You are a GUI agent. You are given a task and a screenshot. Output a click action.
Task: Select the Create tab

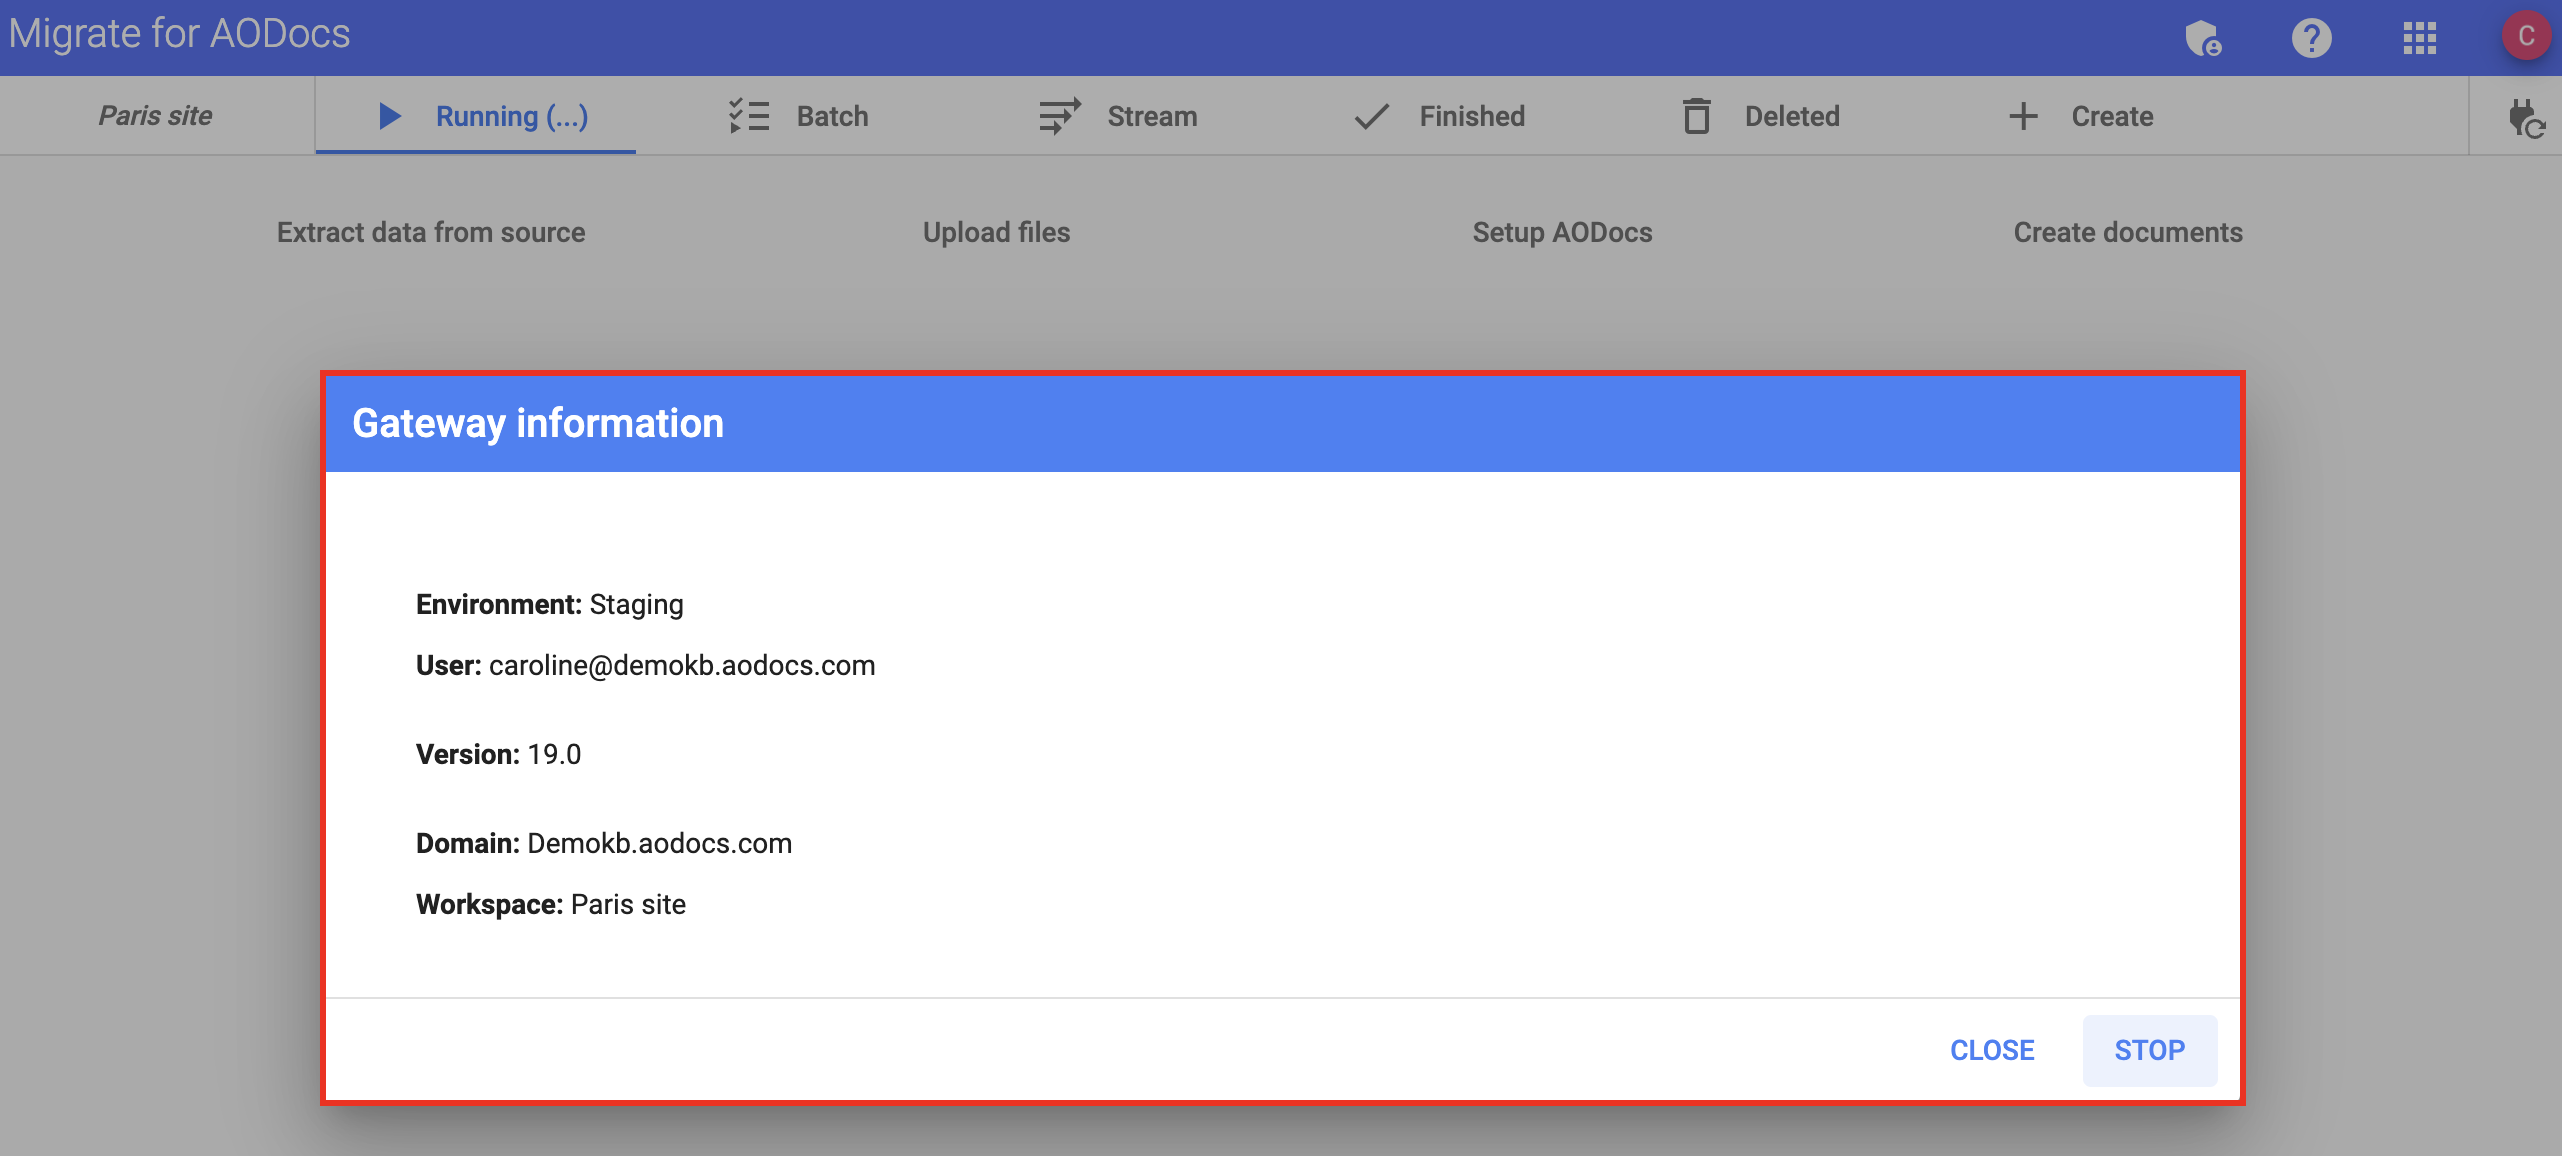[2080, 116]
